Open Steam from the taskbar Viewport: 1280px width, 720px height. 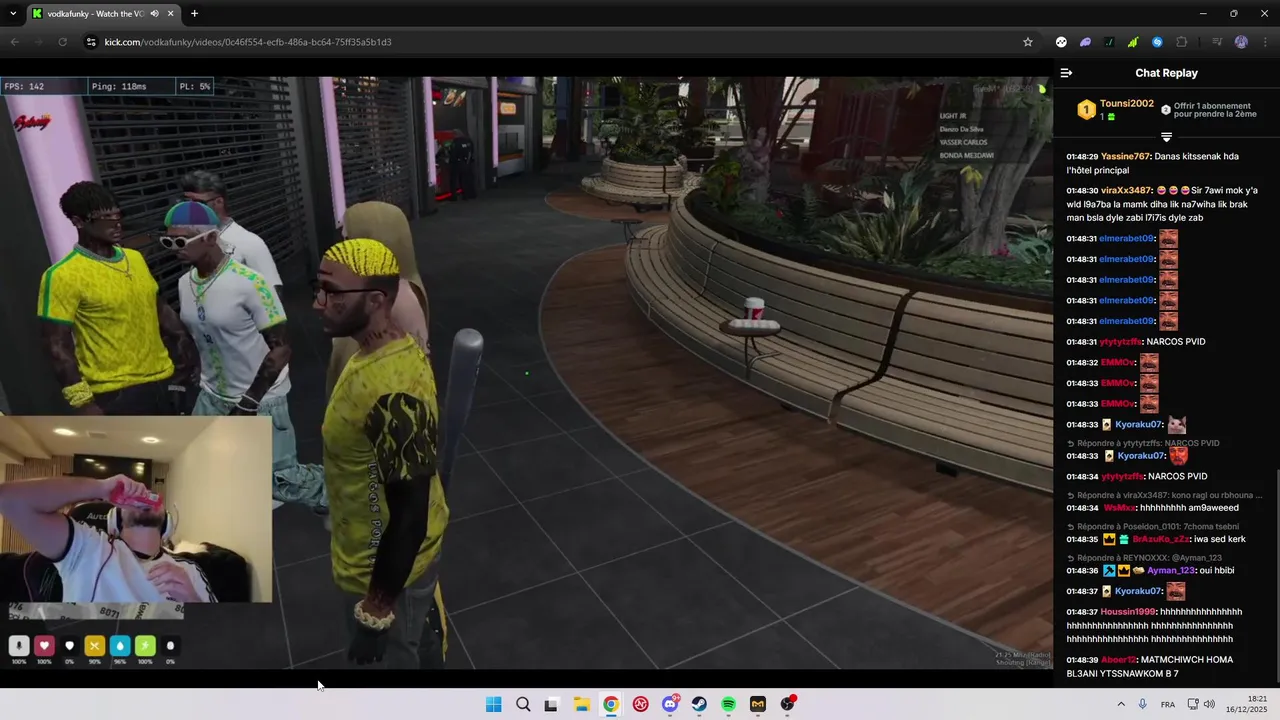(699, 704)
